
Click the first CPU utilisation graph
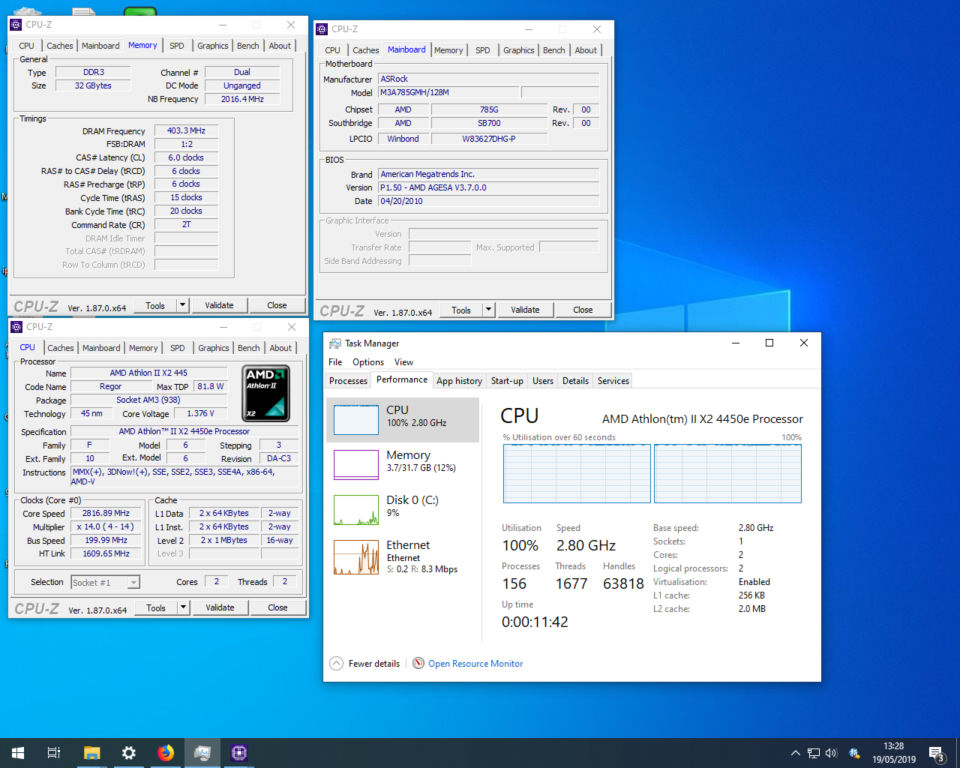click(x=577, y=473)
